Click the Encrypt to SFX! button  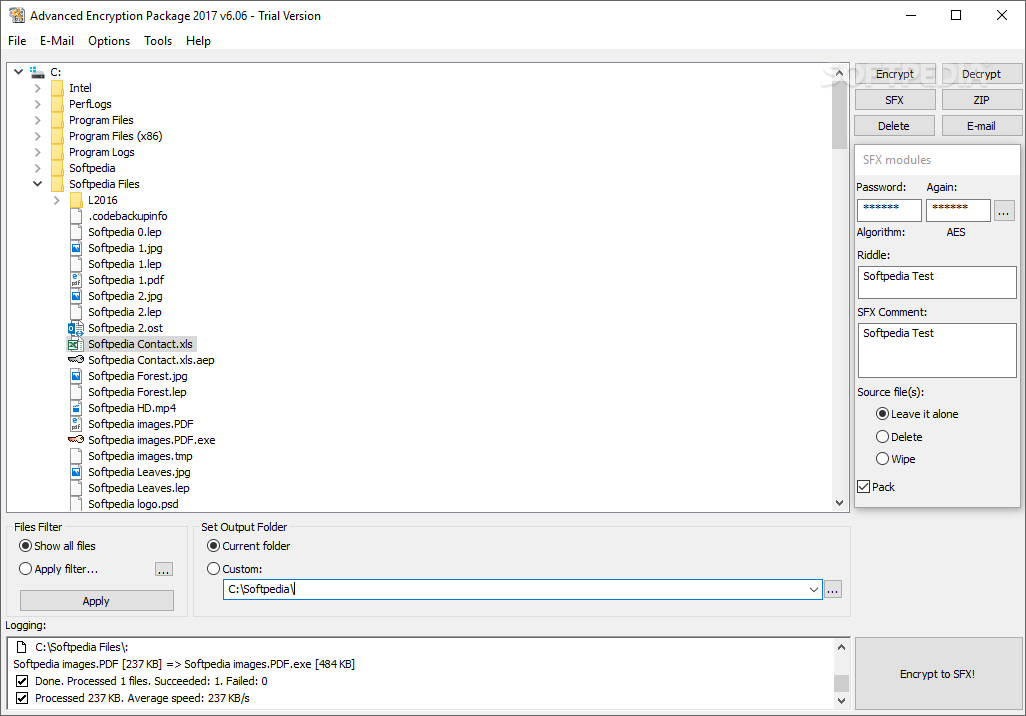(x=938, y=674)
